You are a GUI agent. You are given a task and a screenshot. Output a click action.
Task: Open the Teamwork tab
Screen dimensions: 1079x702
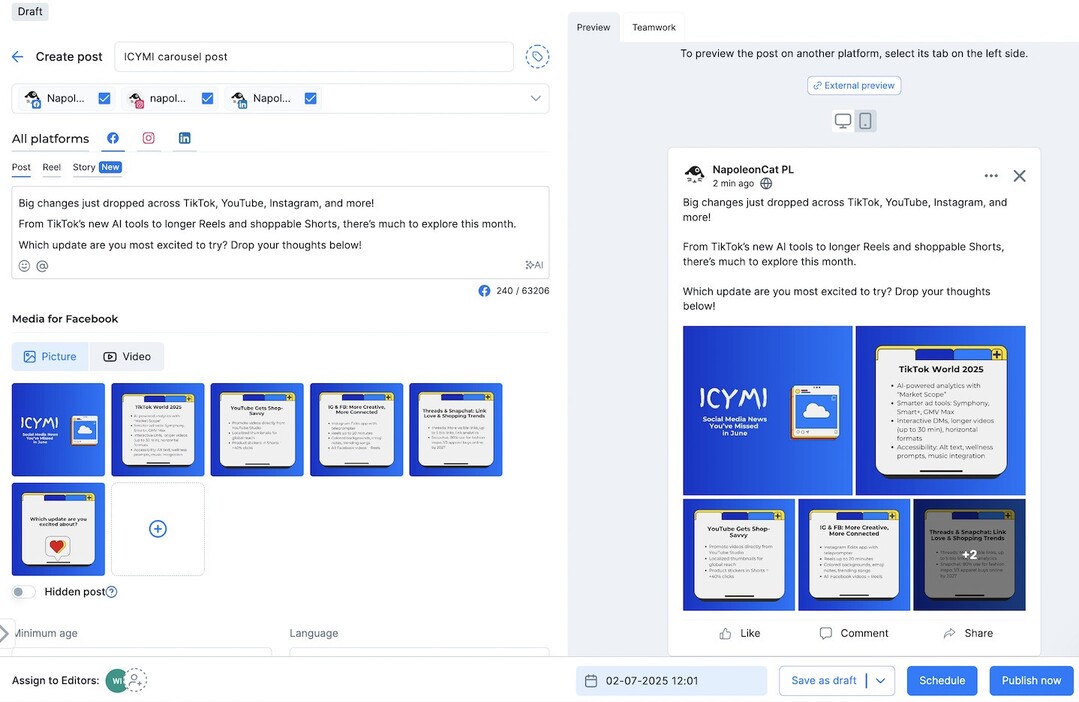(654, 28)
